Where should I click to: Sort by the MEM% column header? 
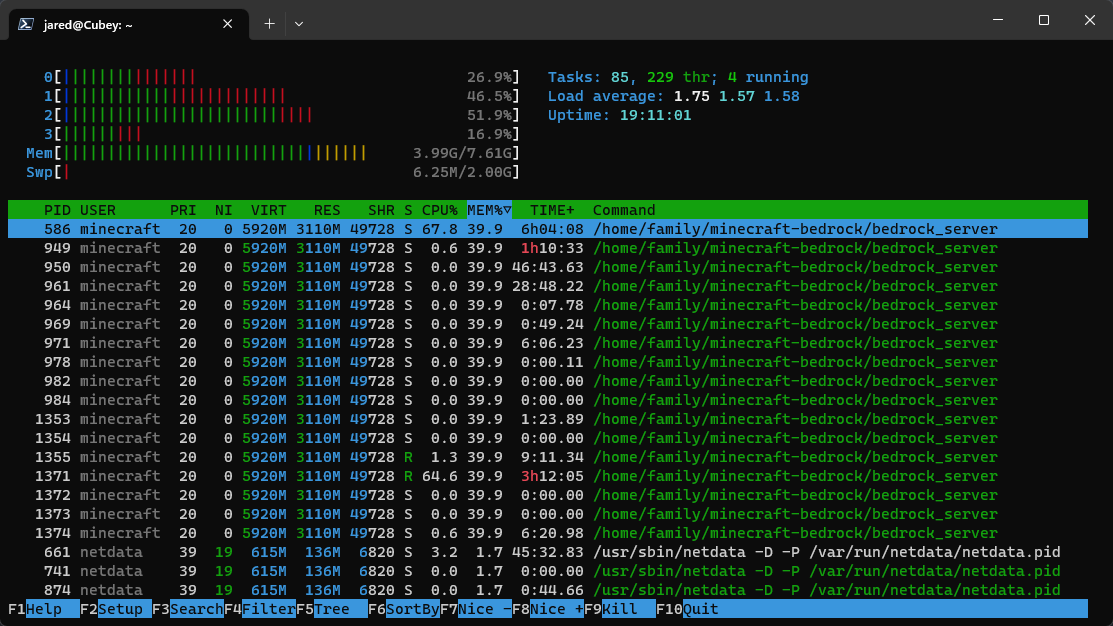click(489, 210)
